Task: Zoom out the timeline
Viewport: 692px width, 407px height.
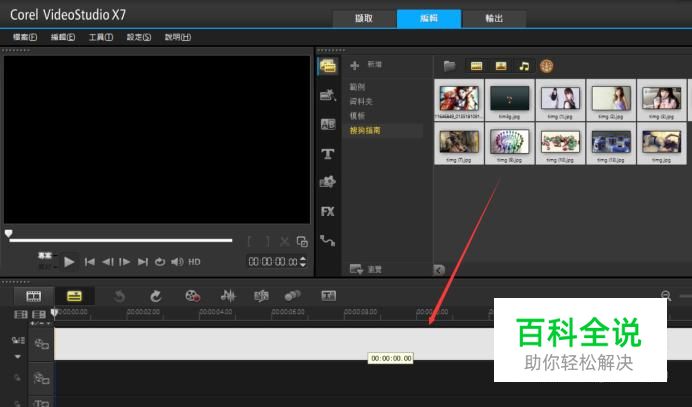Action: point(666,296)
